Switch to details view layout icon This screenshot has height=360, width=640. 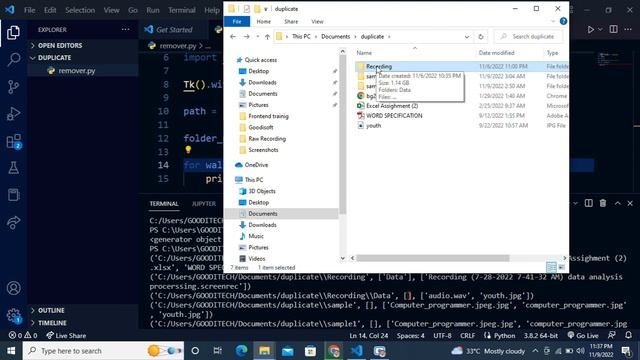(x=551, y=267)
